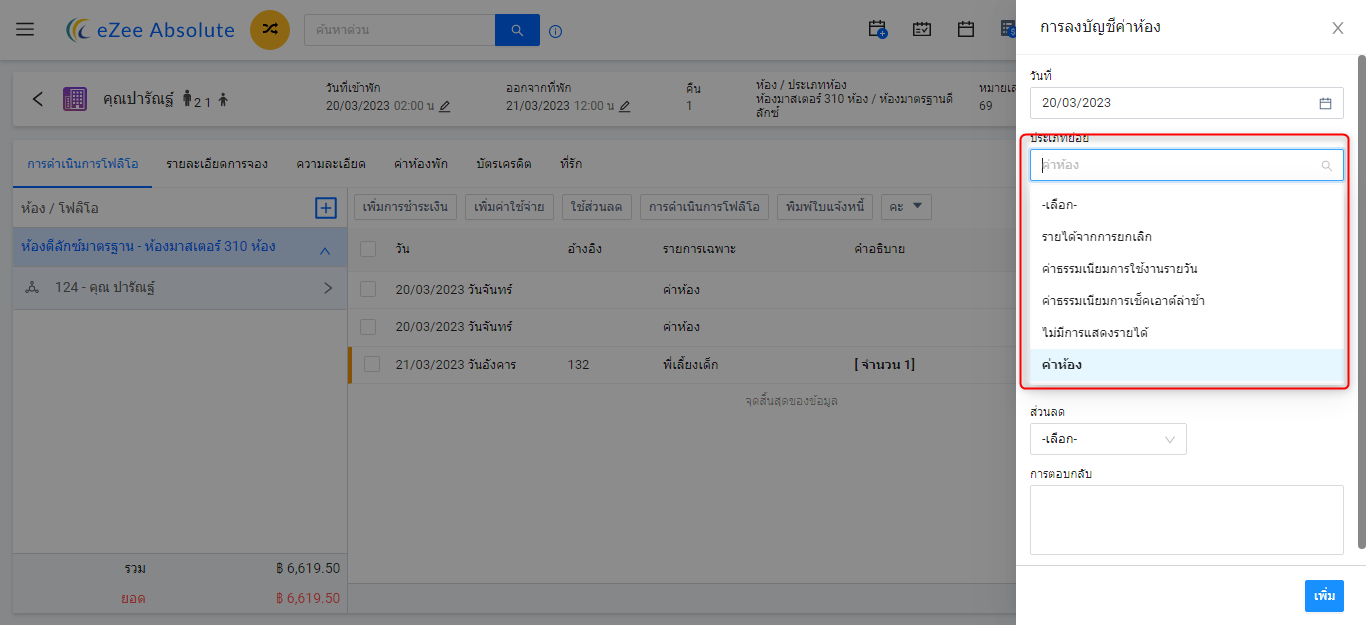Screen dimensions: 1366x625
Task: Click the red ยอด balance ฿ 6,619.50
Action: click(x=308, y=598)
